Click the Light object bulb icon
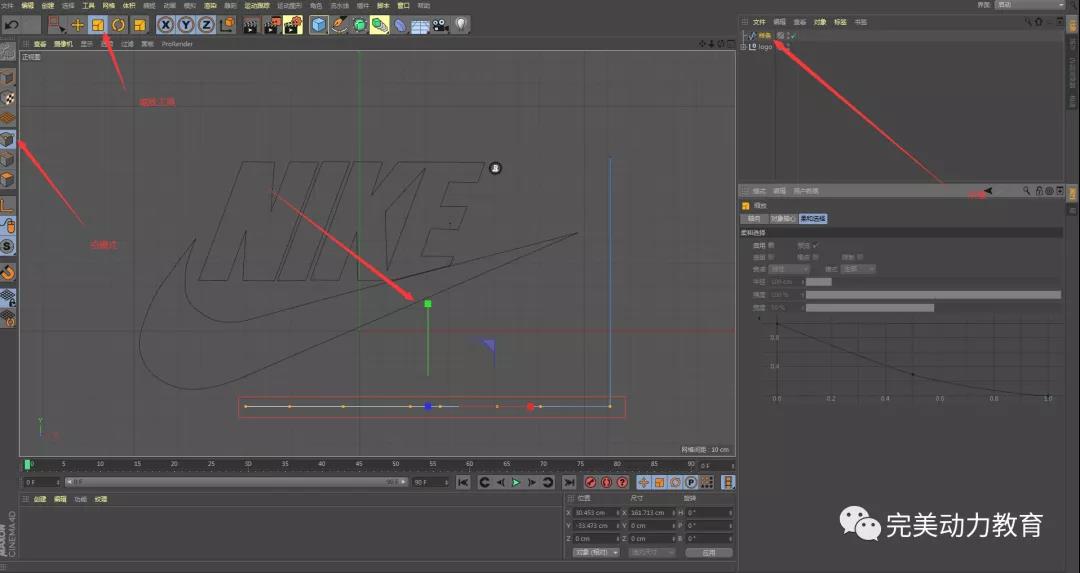 (x=461, y=24)
